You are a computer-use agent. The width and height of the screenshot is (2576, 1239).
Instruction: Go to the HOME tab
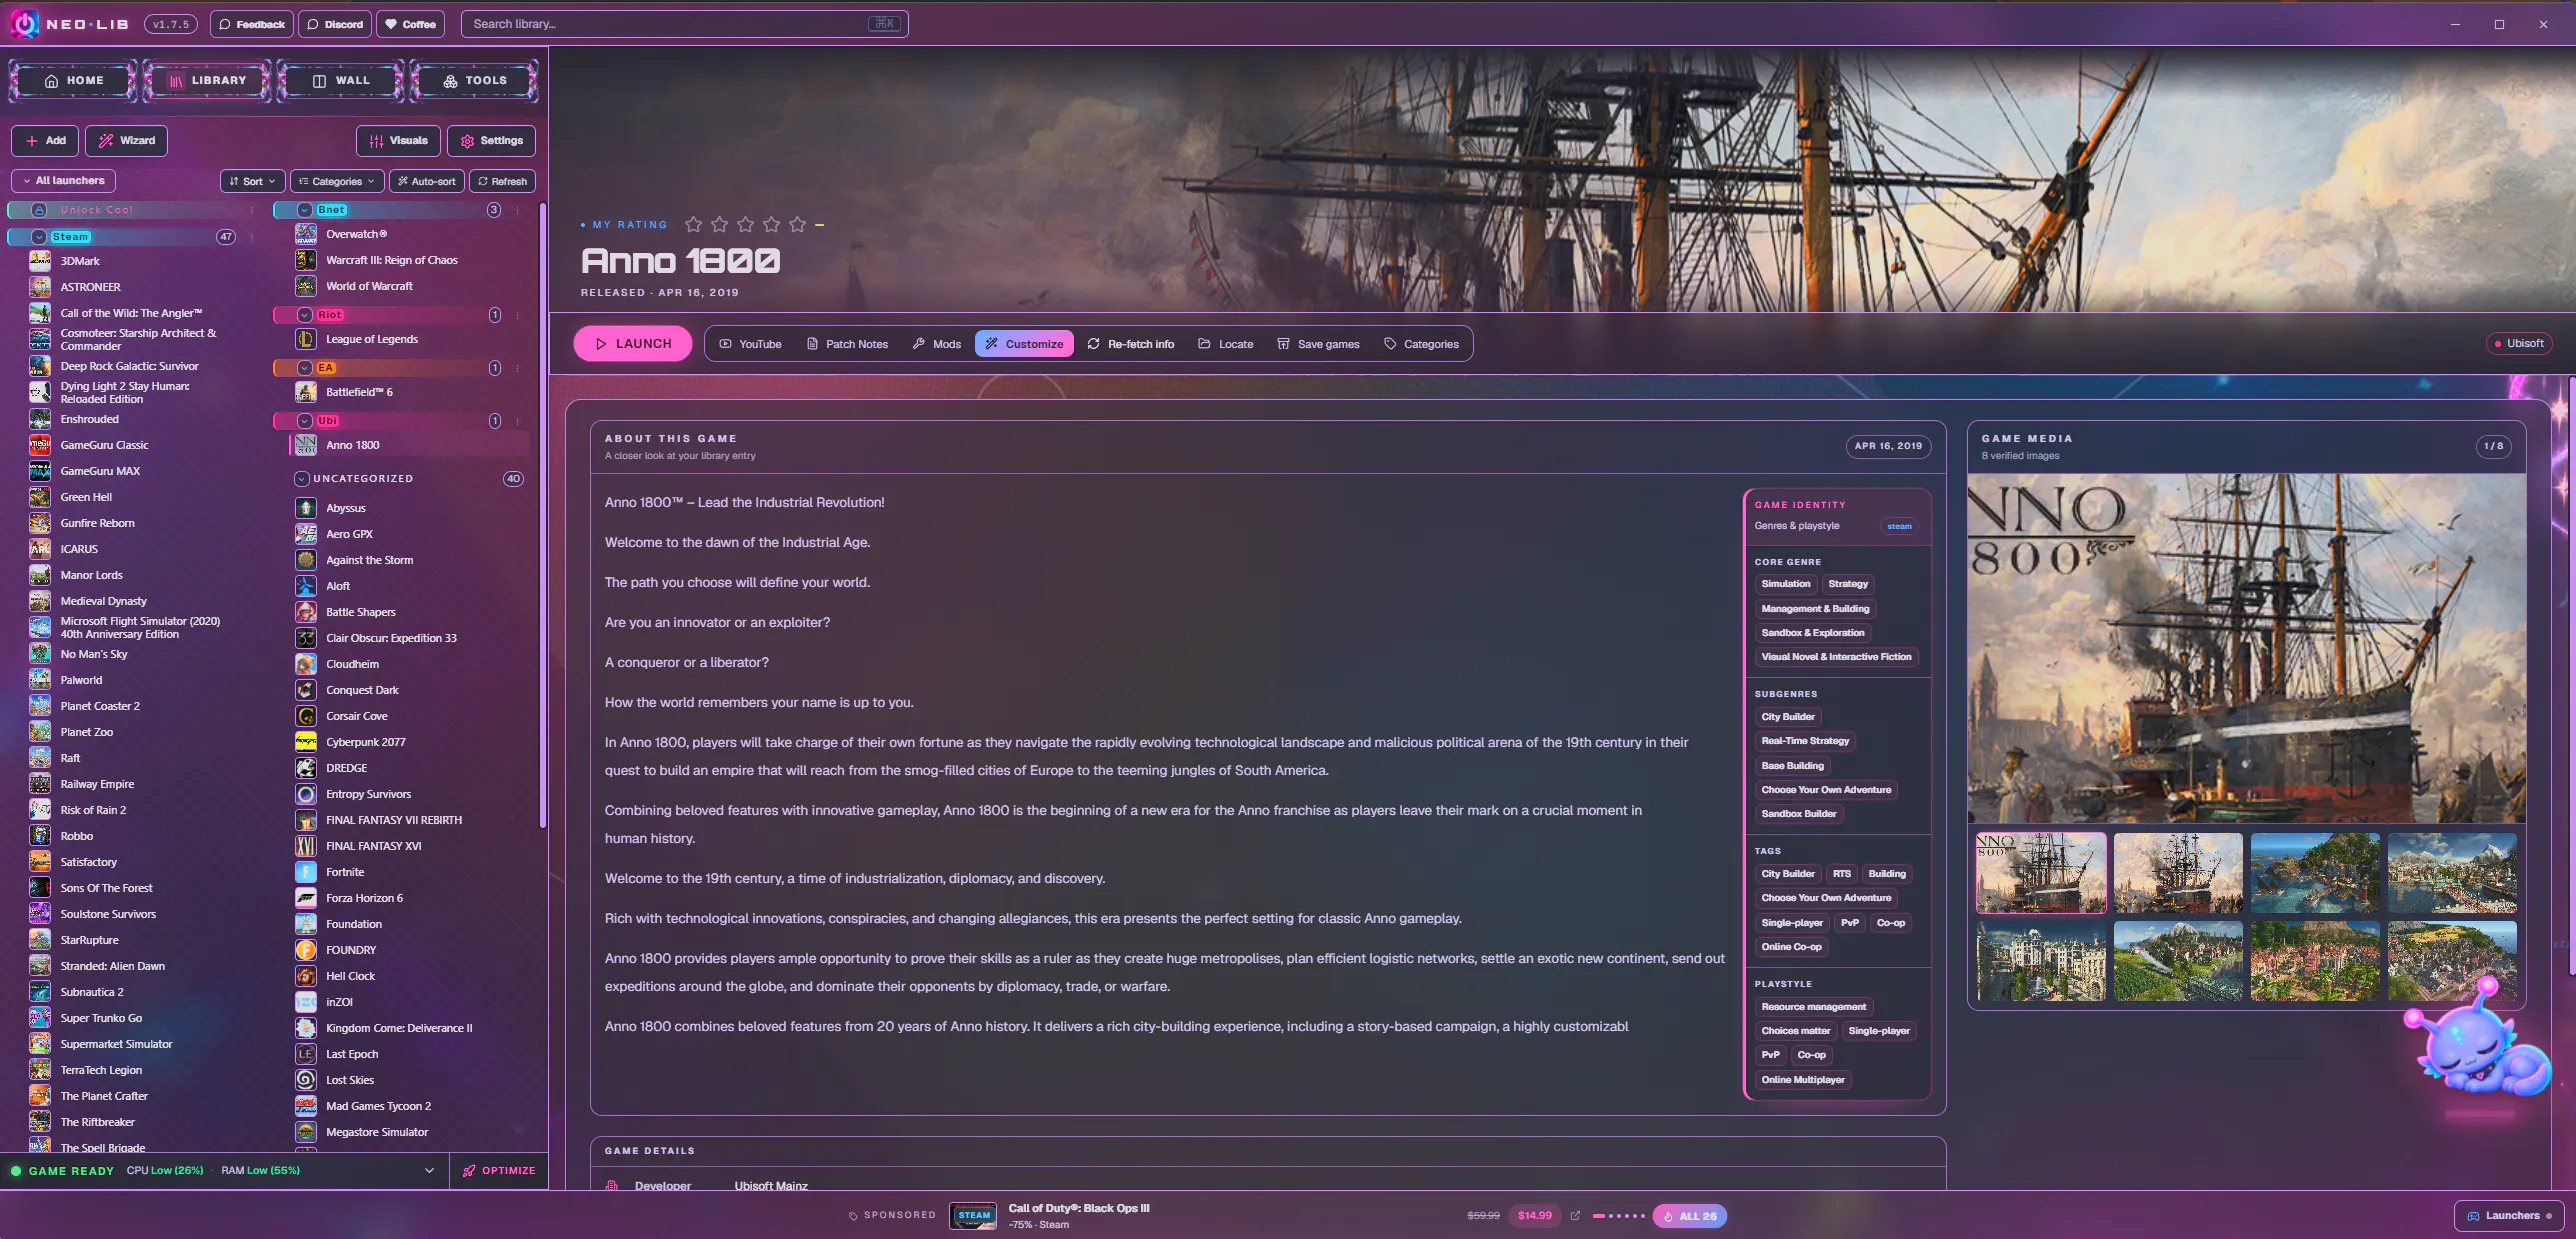(x=73, y=81)
